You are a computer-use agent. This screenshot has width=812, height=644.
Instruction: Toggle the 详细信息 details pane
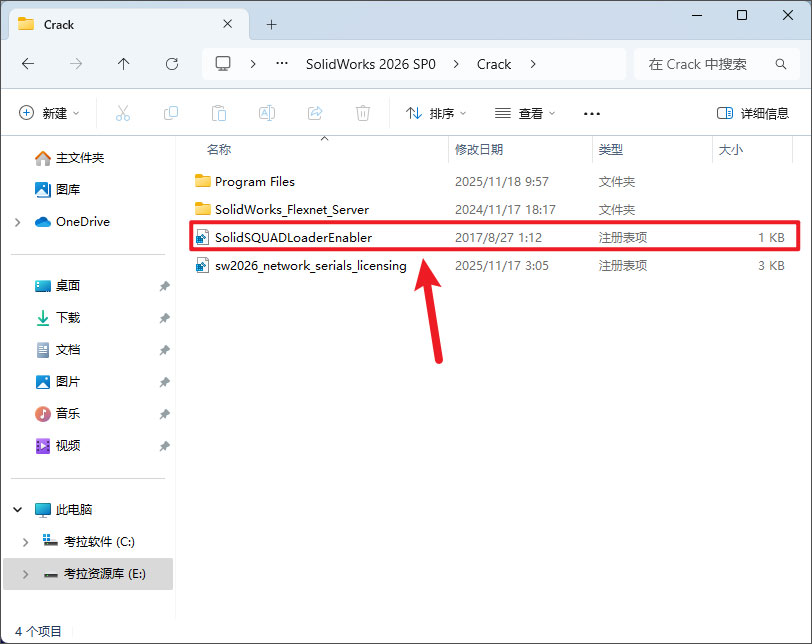coord(753,114)
